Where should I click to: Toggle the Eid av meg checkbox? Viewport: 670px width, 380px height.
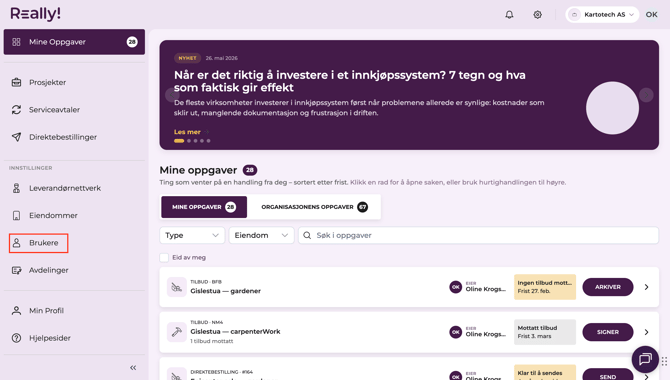(x=164, y=257)
